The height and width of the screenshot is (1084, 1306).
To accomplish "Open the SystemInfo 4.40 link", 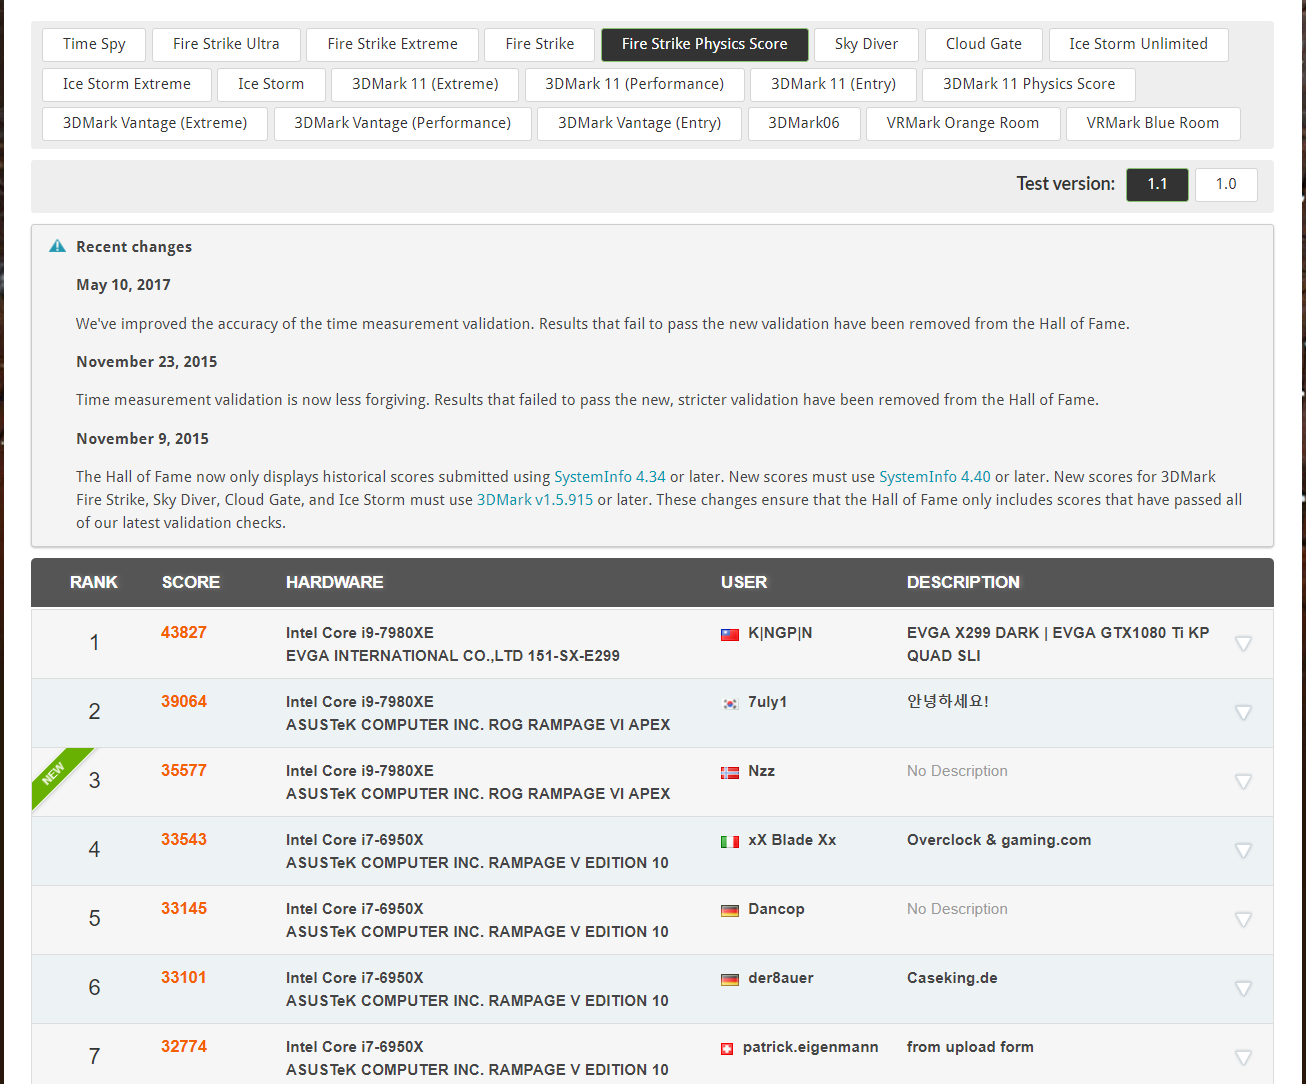I will tap(935, 477).
